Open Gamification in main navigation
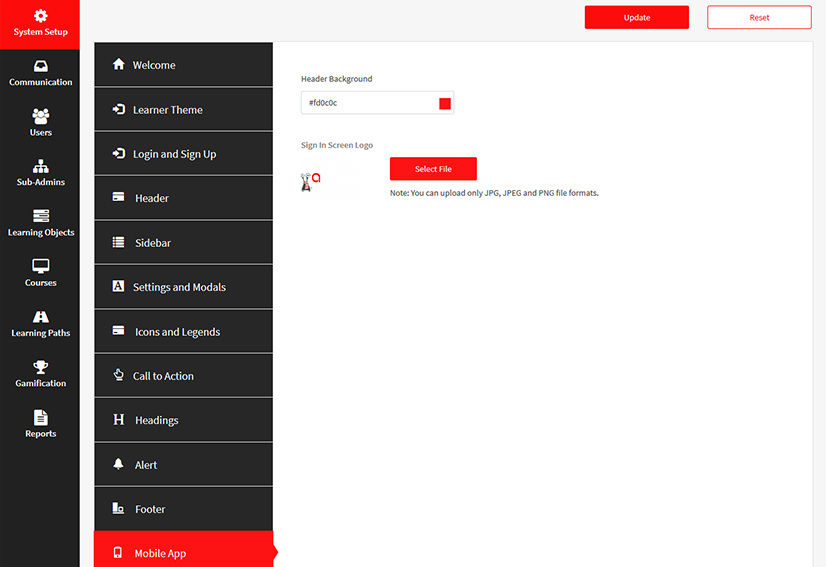826x567 pixels. coord(41,374)
